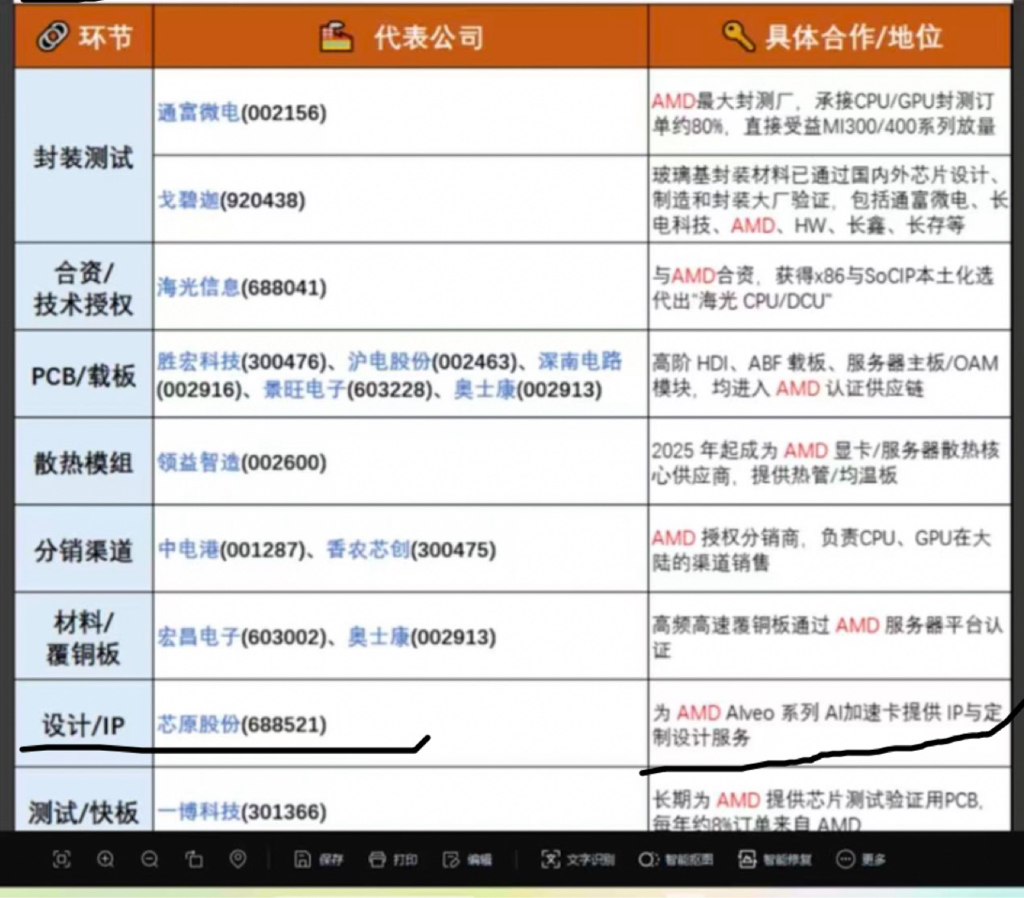
Task: Select the 合资/技术授权 category cell
Action: [x=84, y=287]
